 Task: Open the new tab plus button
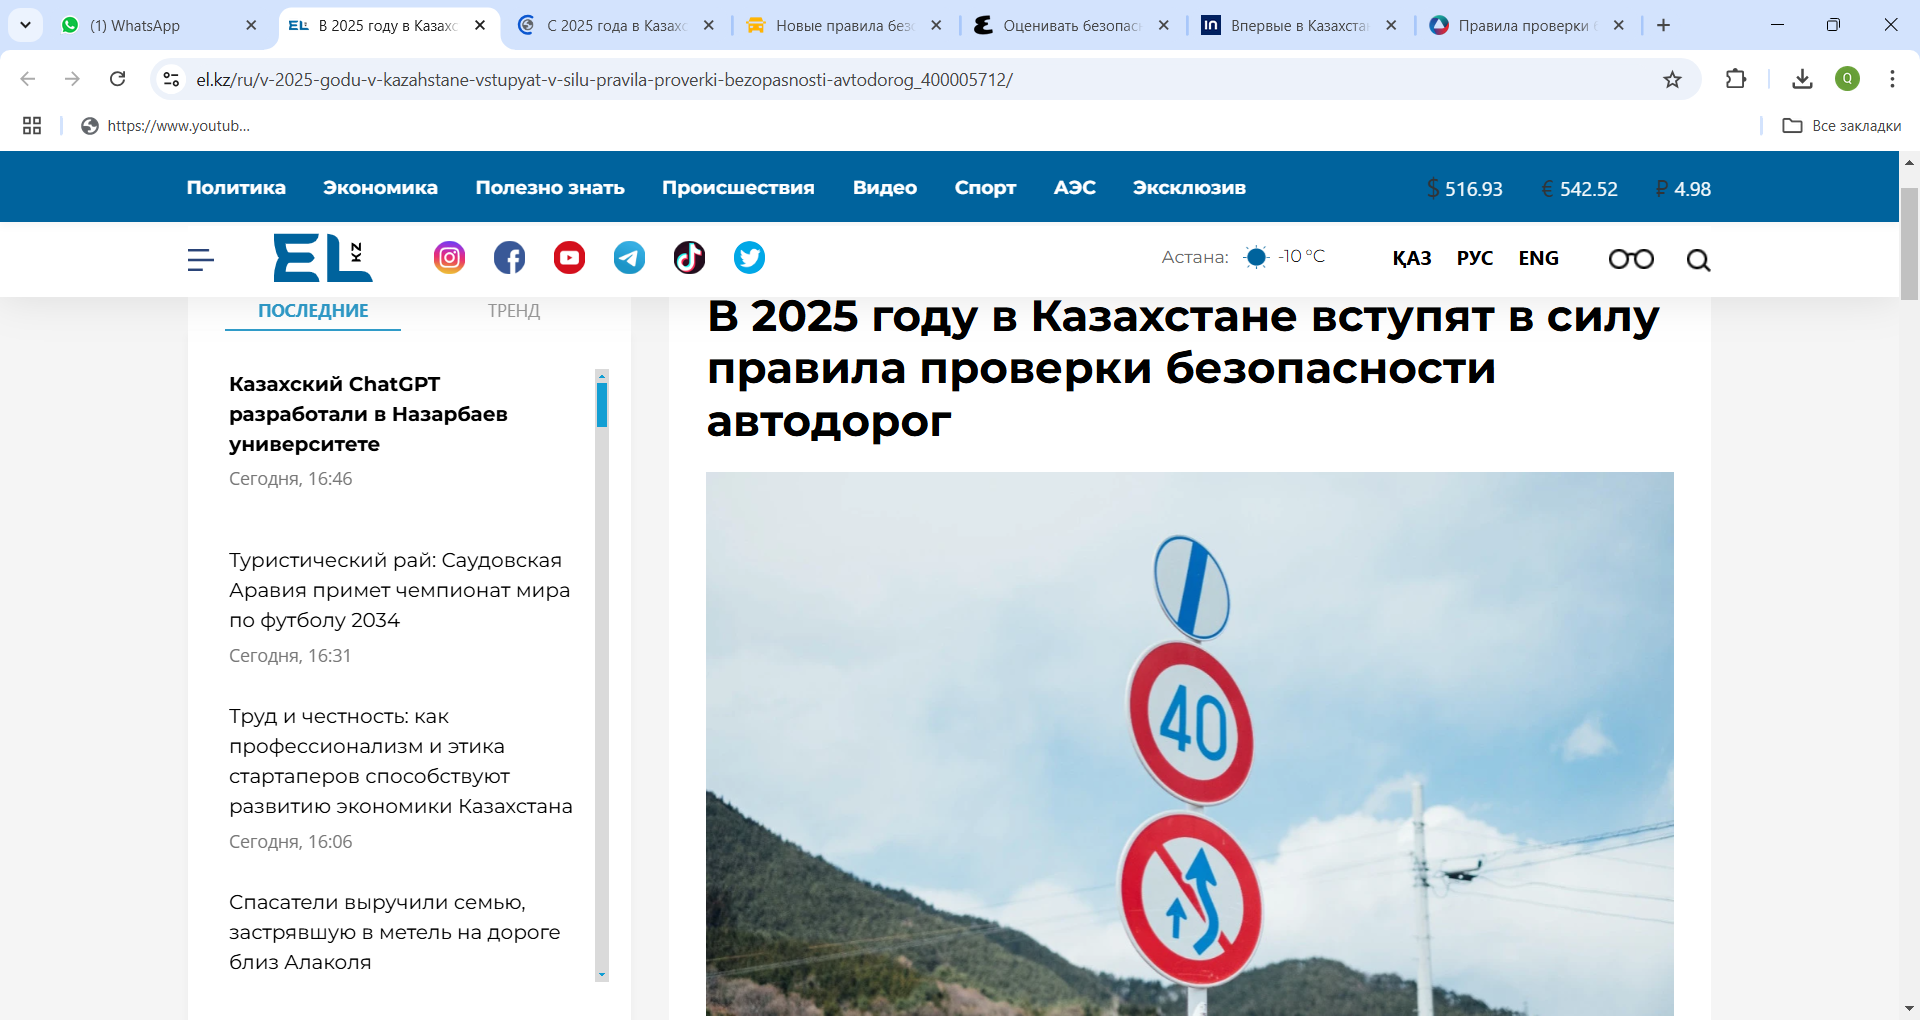point(1663,25)
